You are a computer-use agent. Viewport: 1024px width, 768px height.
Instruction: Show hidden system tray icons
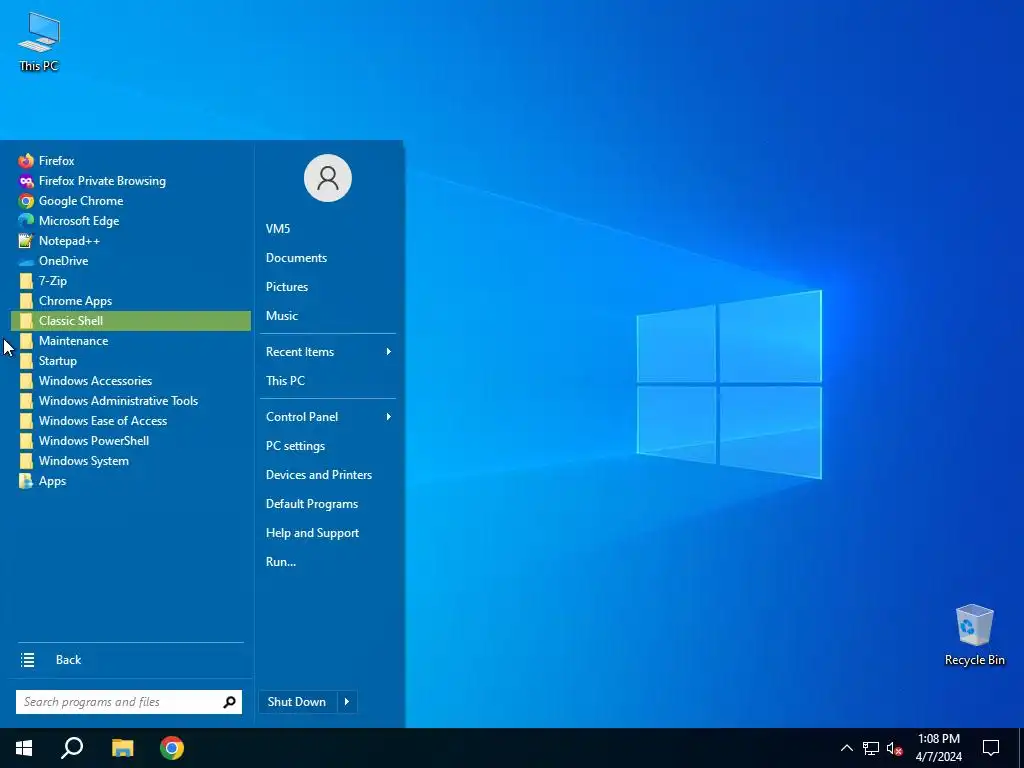(x=846, y=748)
